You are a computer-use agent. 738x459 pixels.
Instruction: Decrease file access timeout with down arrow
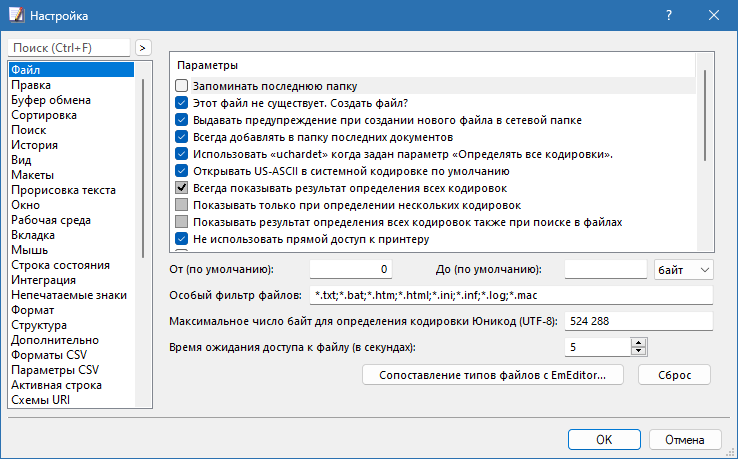click(x=639, y=351)
